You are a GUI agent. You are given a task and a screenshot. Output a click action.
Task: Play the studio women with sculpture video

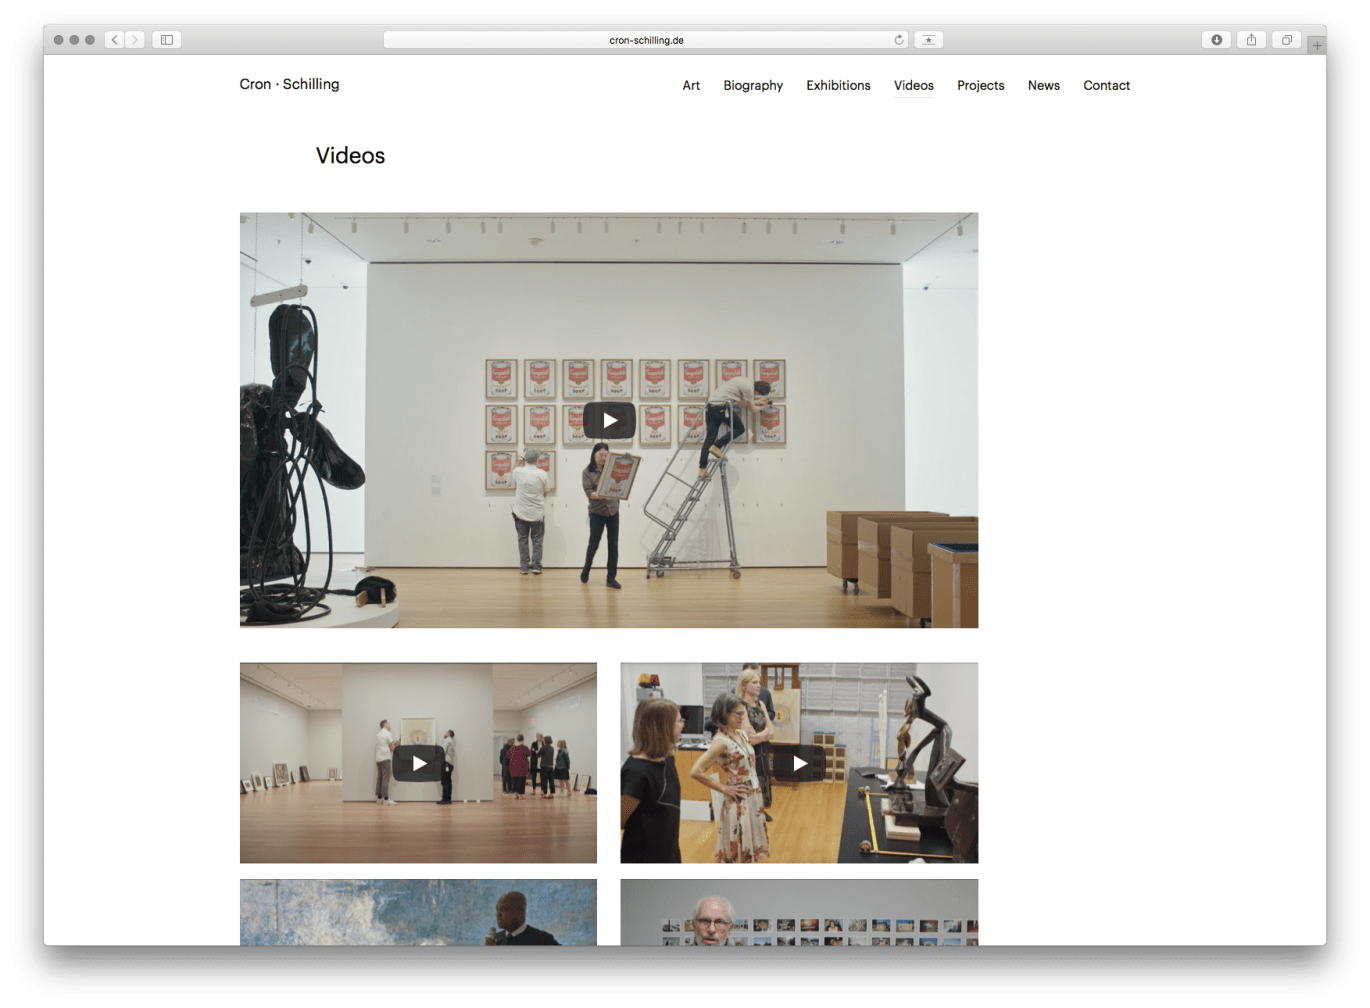[799, 763]
